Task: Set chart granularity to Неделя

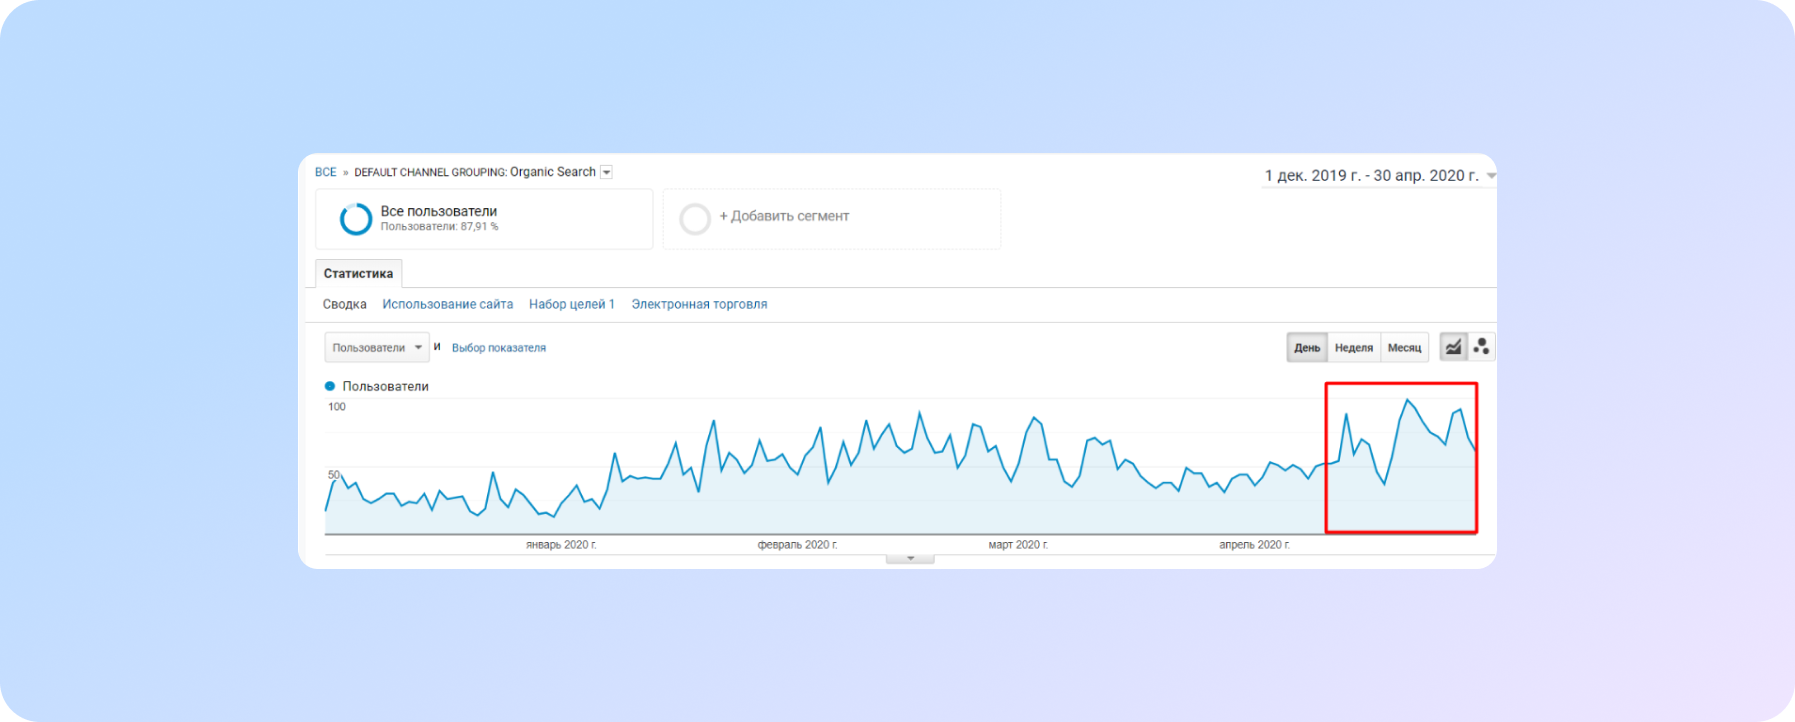Action: (x=1354, y=347)
